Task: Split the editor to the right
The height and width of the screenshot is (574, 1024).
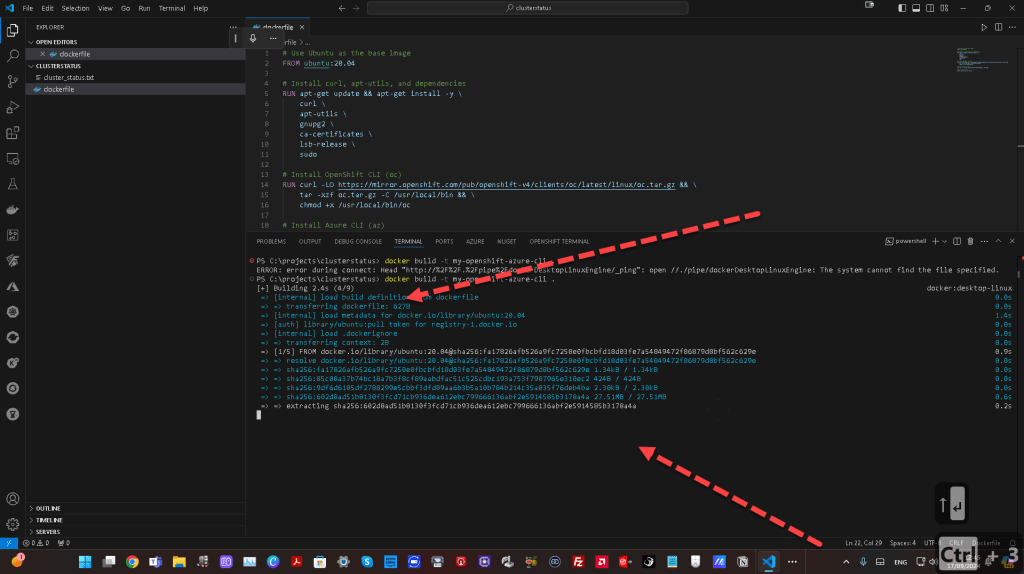Action: [x=999, y=27]
